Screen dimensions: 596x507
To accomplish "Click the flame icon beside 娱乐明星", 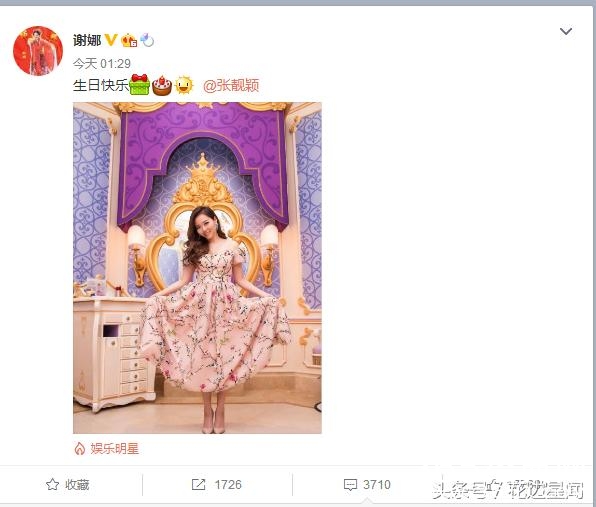I will click(x=79, y=449).
